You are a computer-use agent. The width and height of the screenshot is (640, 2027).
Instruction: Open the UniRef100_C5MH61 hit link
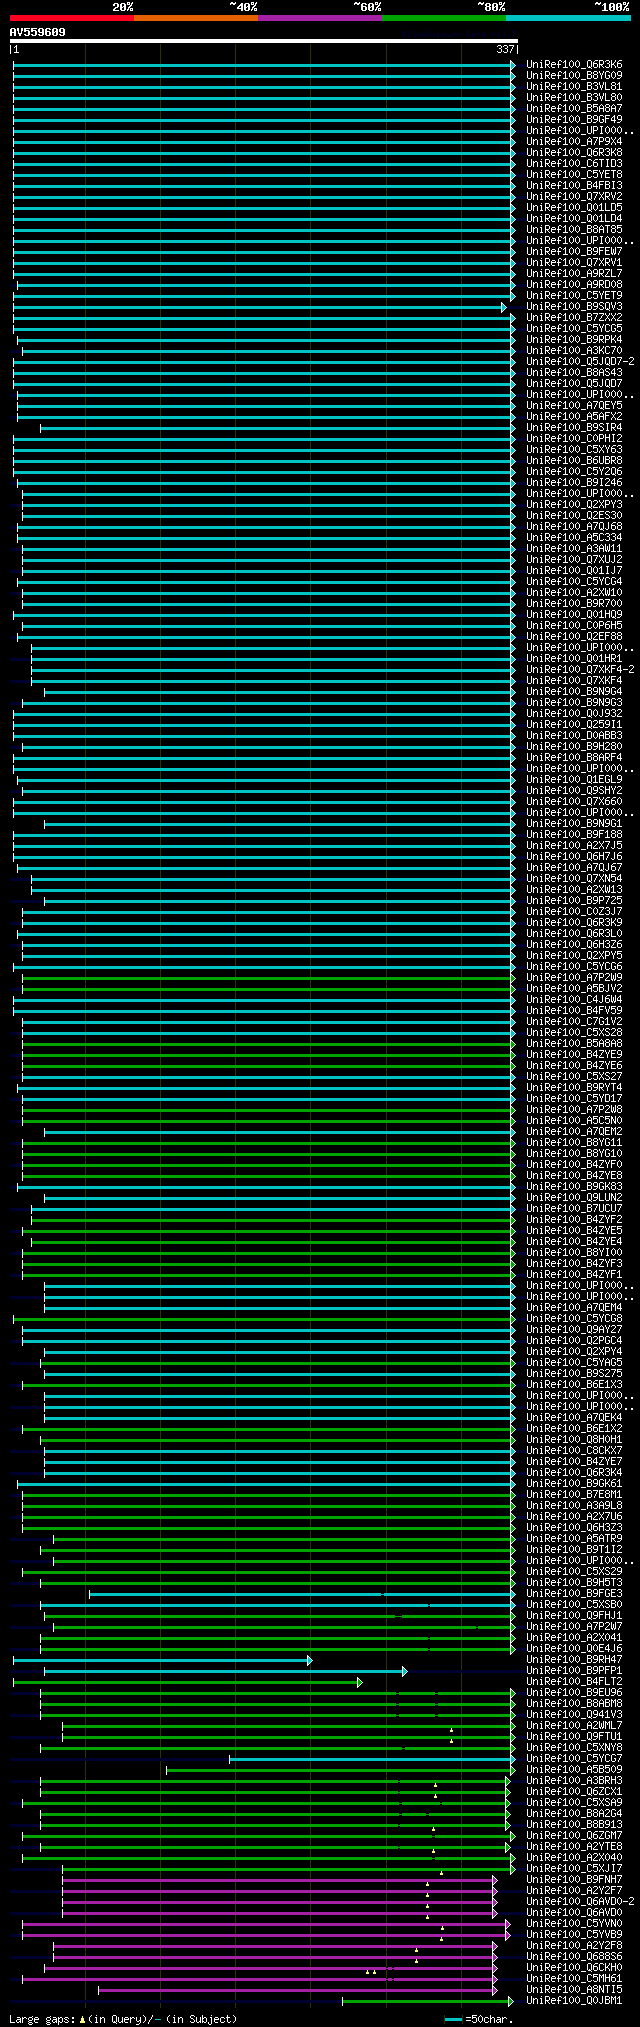574,1979
